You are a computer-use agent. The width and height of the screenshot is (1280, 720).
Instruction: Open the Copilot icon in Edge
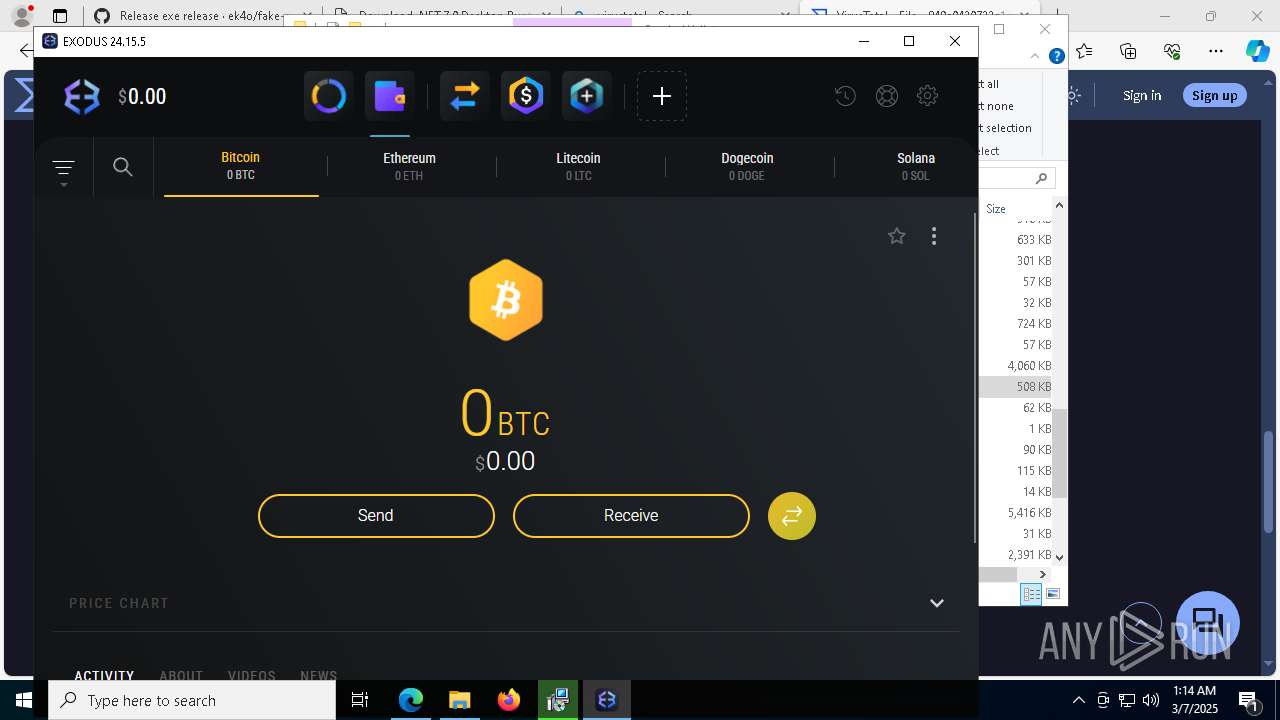(x=1258, y=52)
